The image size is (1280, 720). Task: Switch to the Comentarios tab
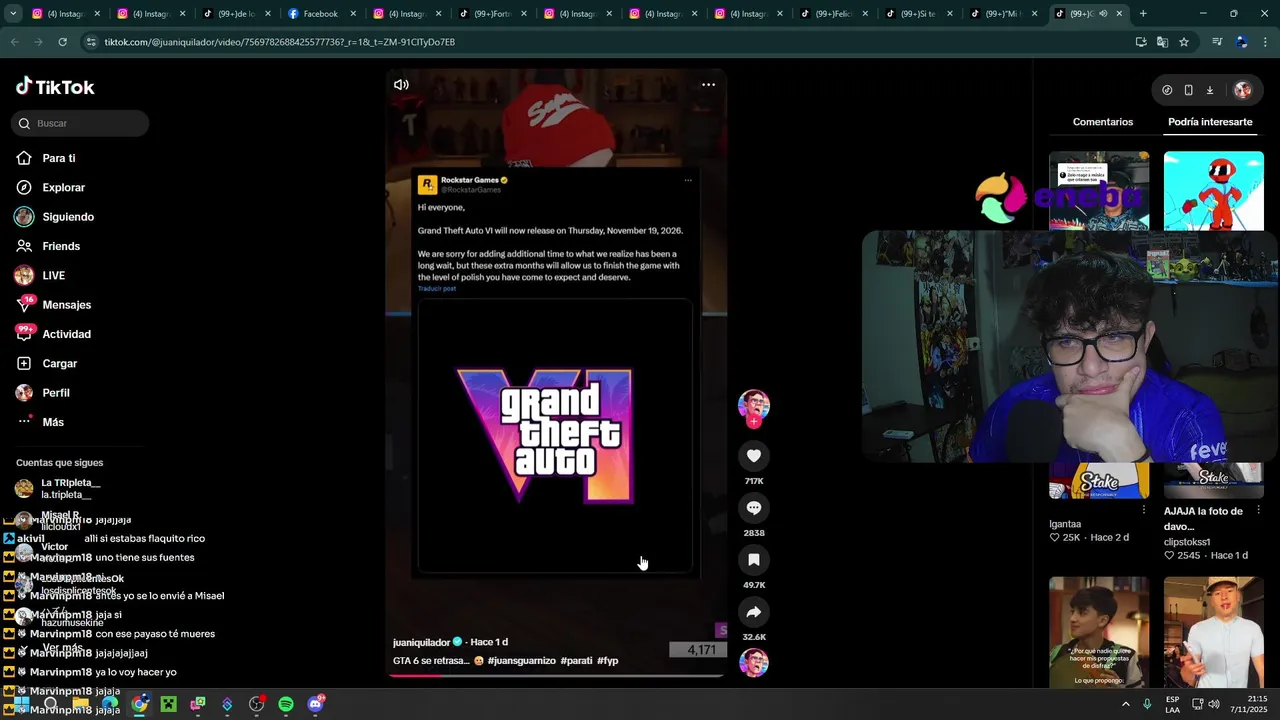tap(1103, 122)
